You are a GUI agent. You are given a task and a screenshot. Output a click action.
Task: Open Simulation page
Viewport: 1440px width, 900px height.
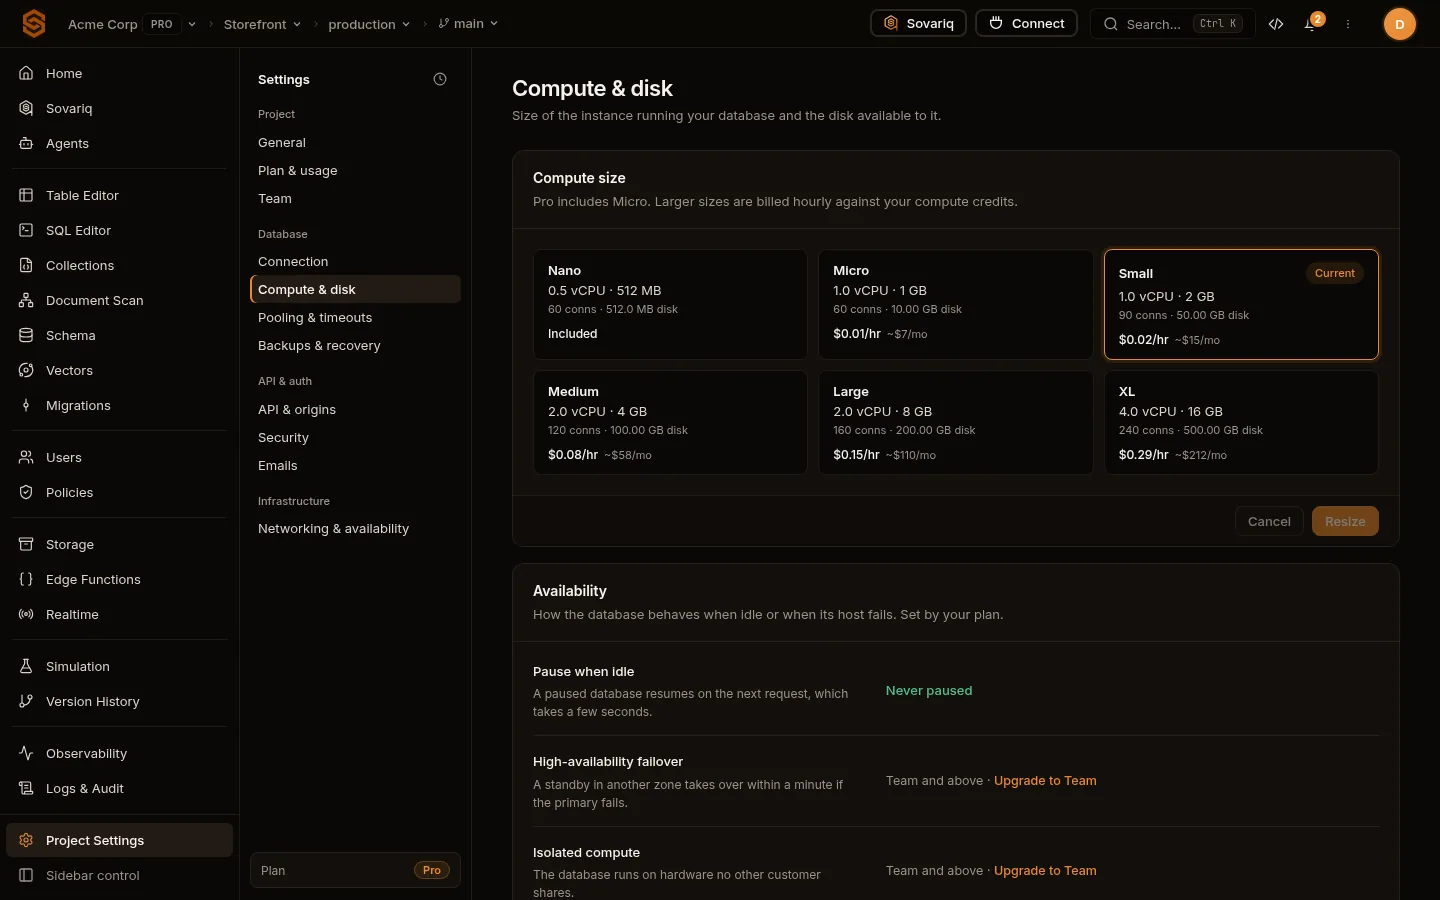[x=120, y=666]
